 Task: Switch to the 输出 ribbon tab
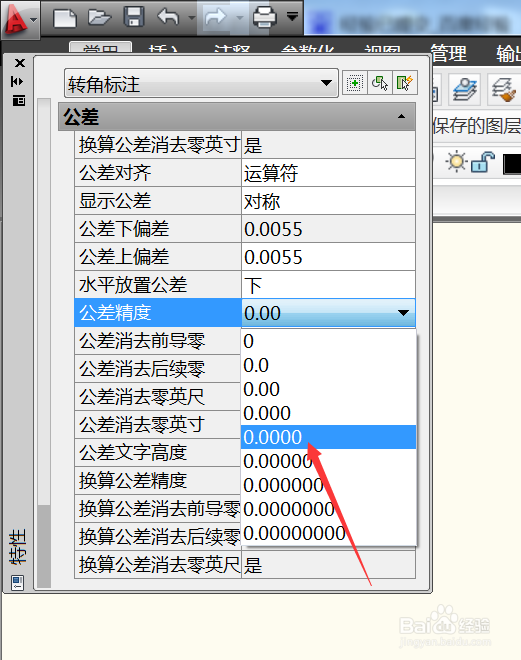coord(508,53)
